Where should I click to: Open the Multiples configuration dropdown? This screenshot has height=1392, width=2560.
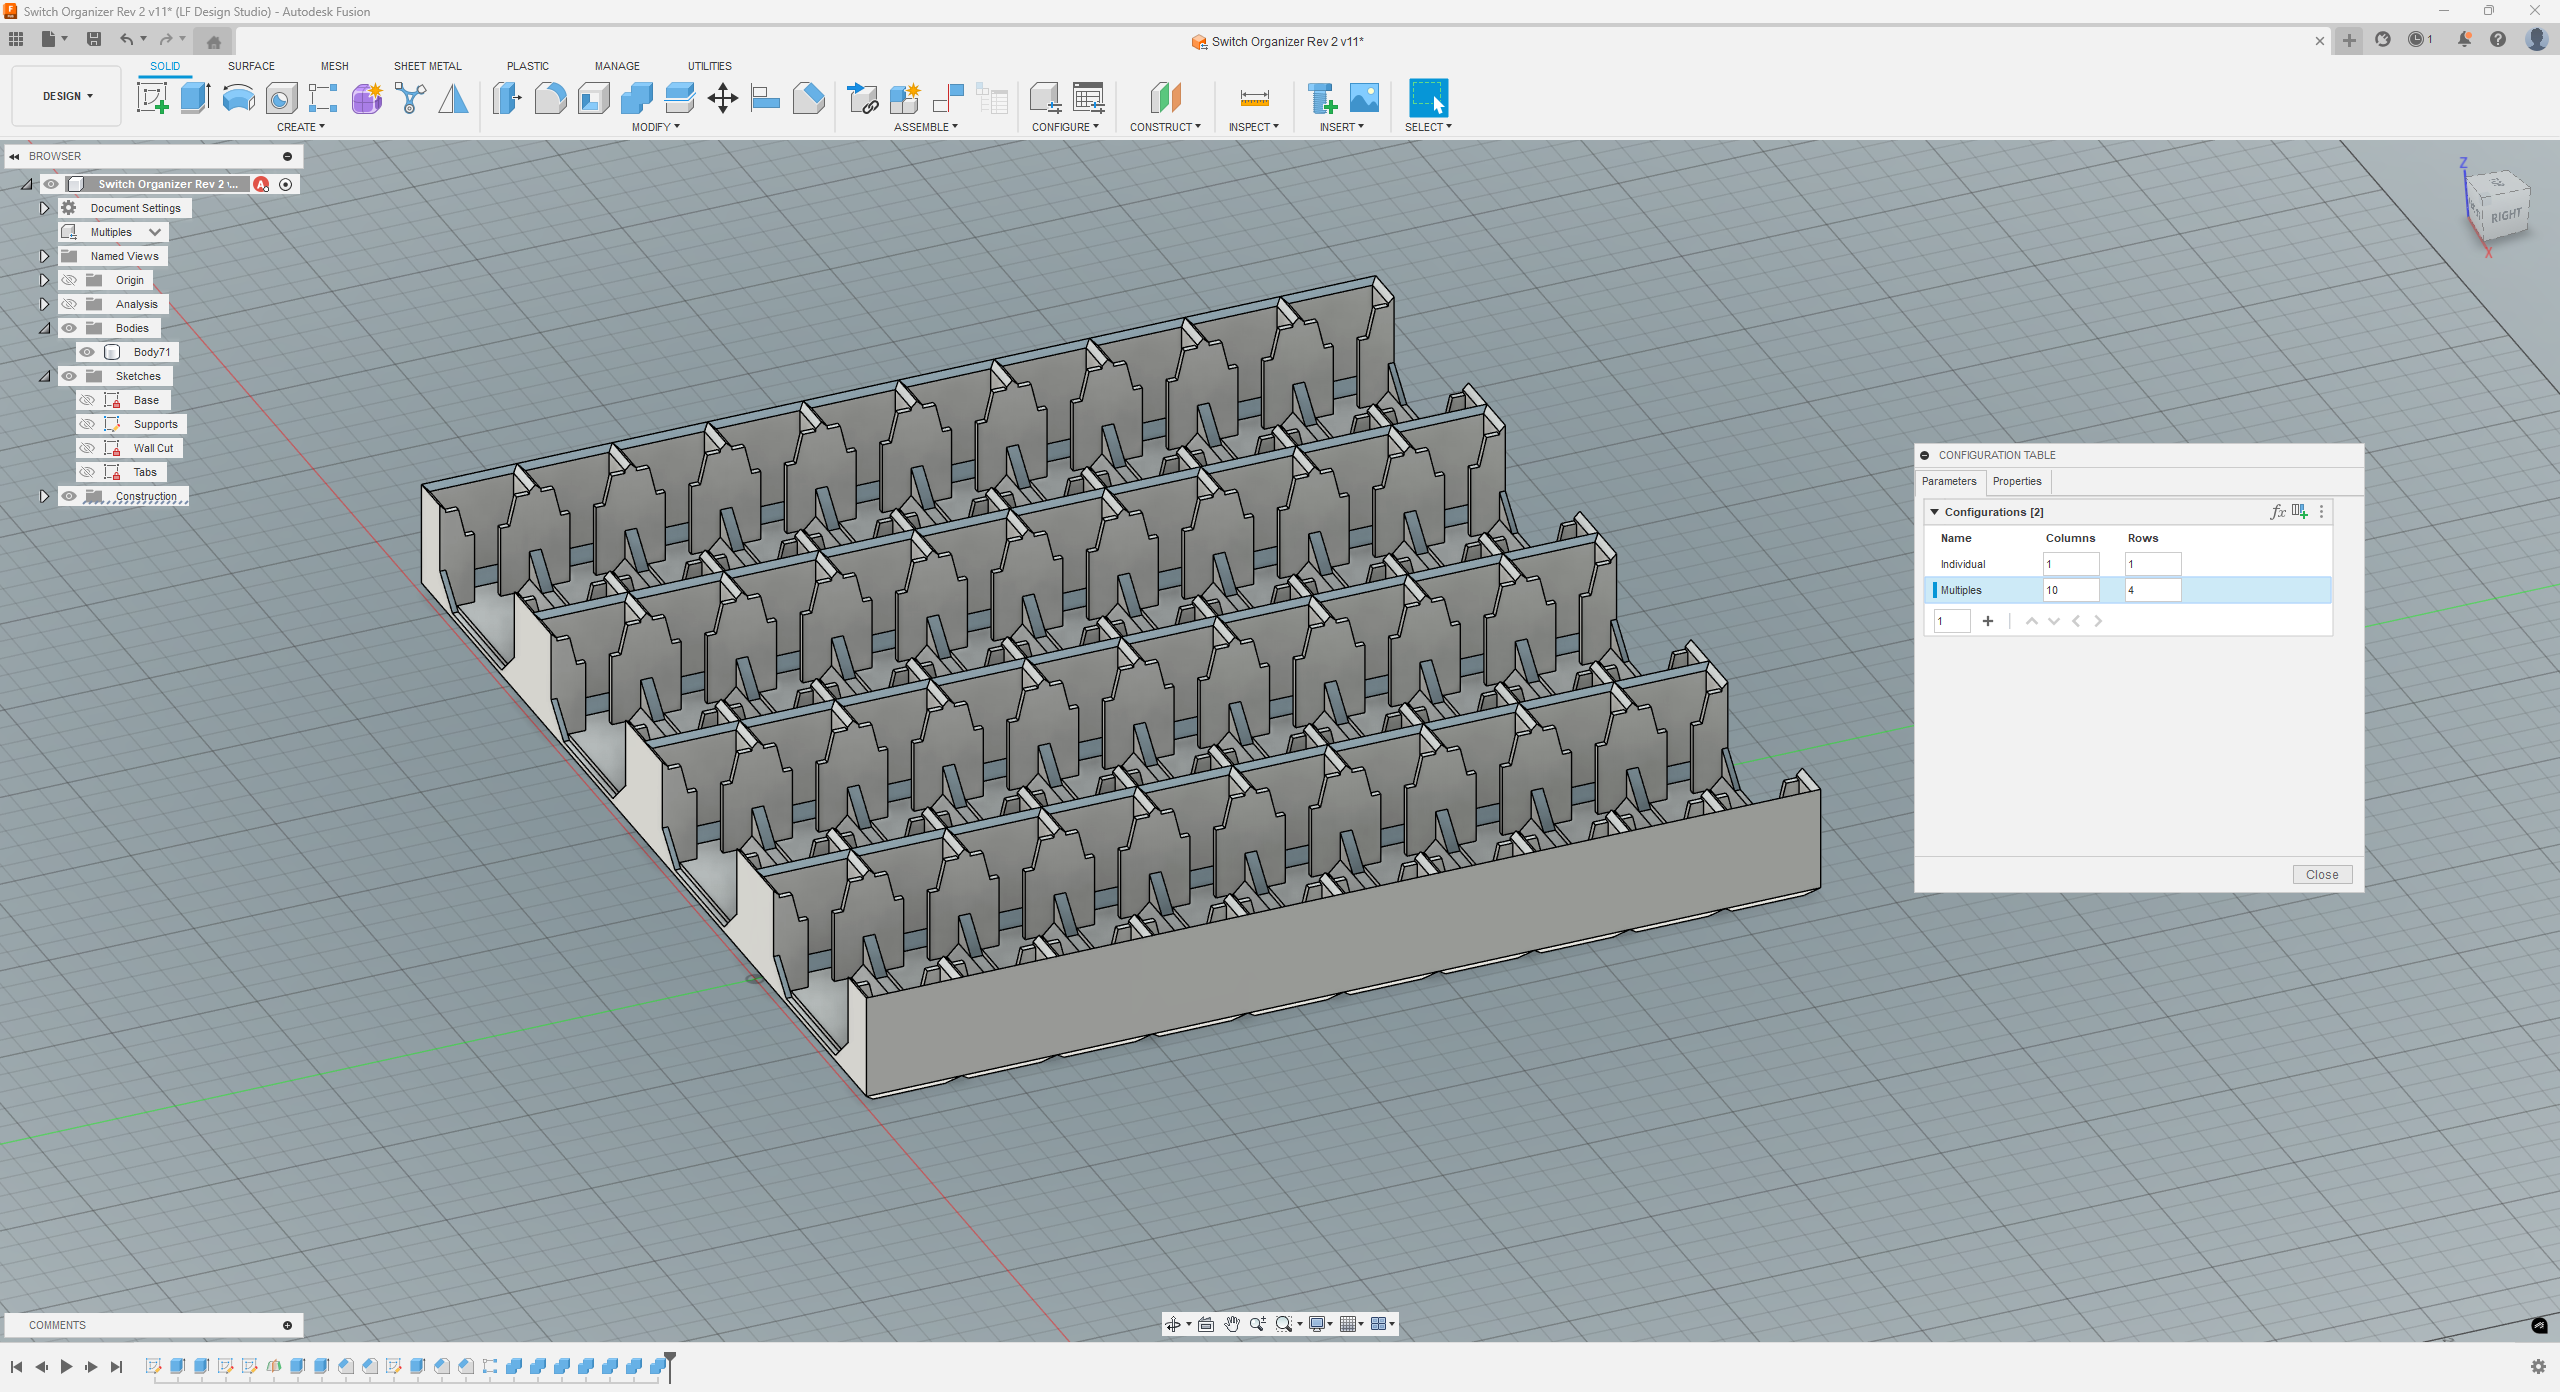(154, 232)
